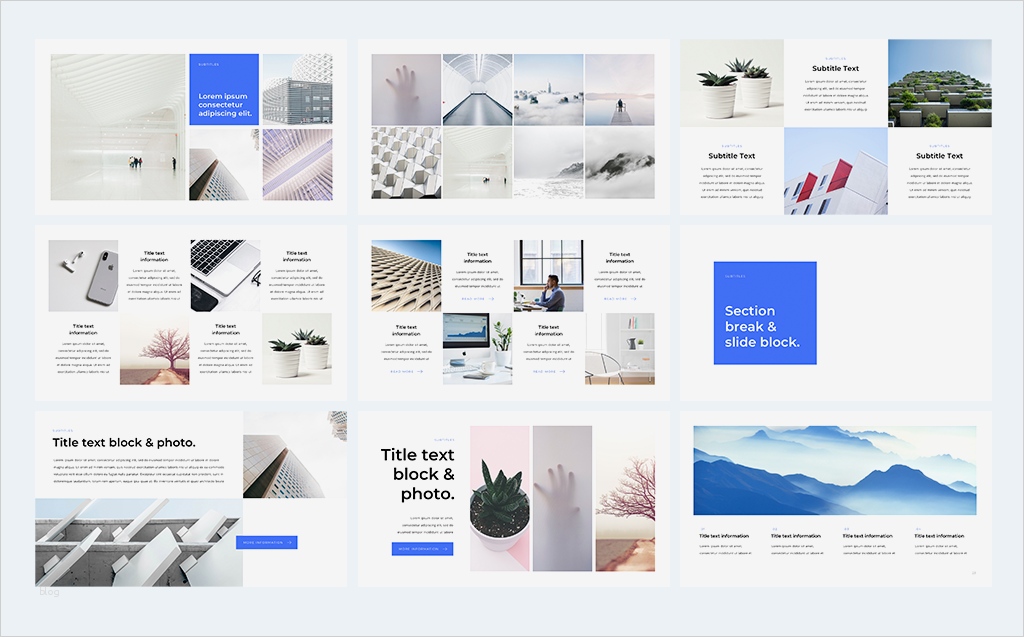Select the white concrete beams photo
Viewport: 1024px width, 637px height.
point(139,542)
